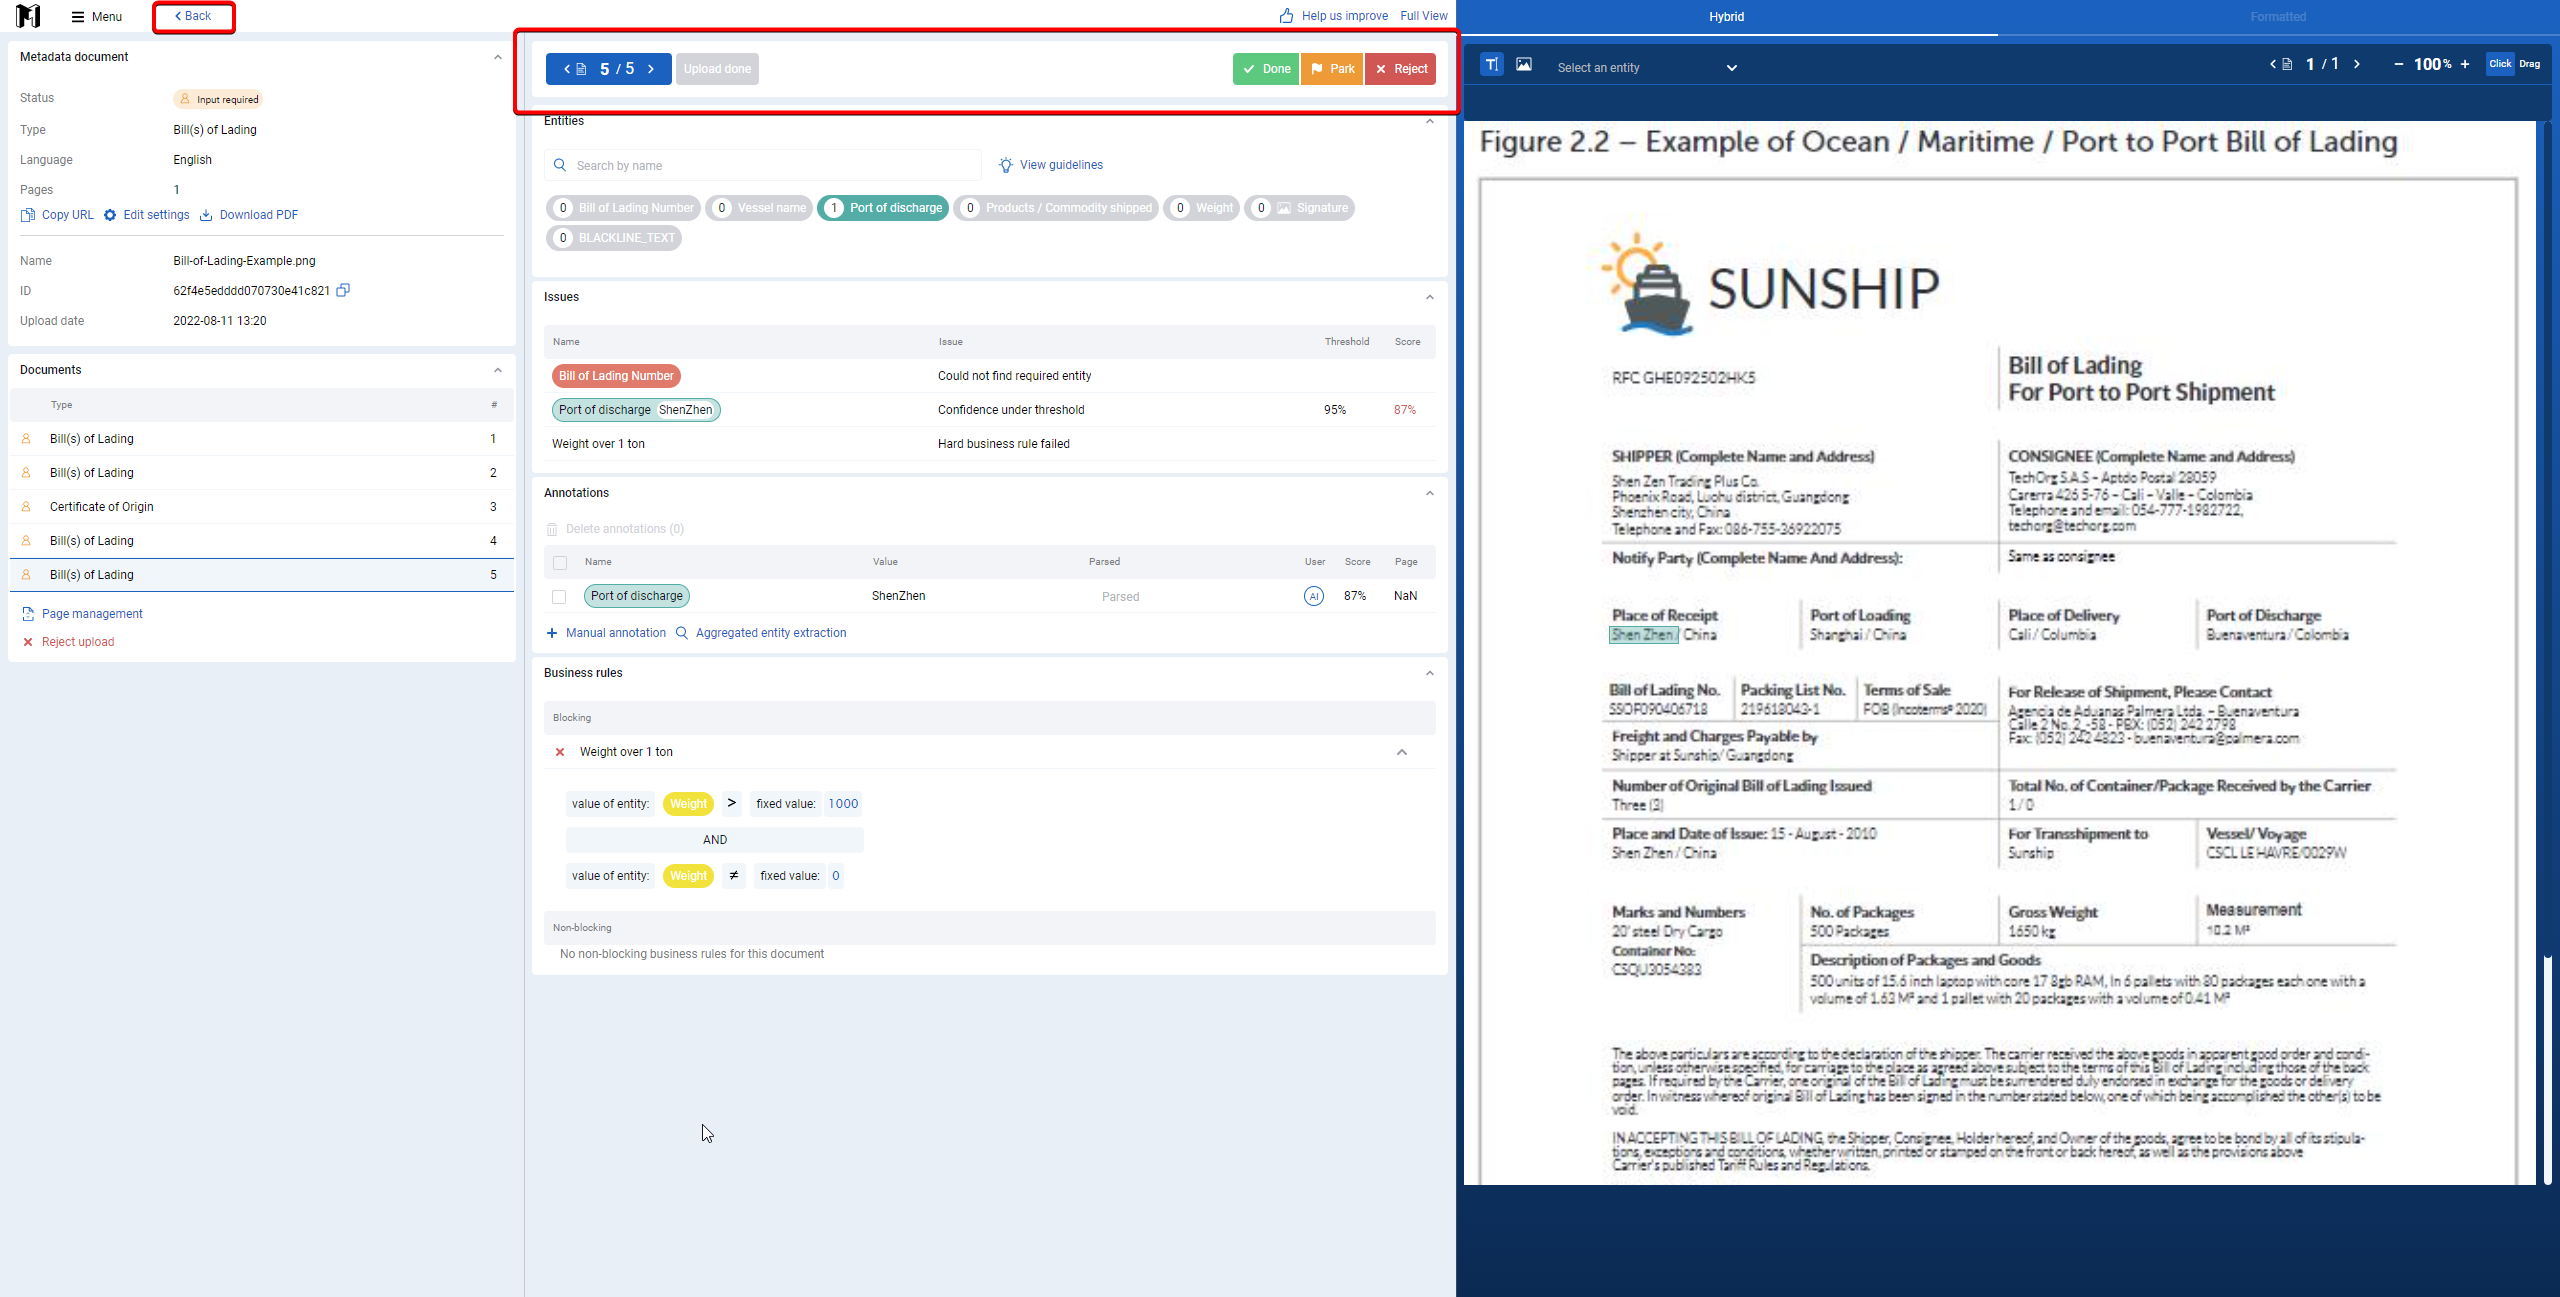The width and height of the screenshot is (2560, 1297).
Task: Click the red X beside Weight over 1 ton rule
Action: (x=560, y=752)
